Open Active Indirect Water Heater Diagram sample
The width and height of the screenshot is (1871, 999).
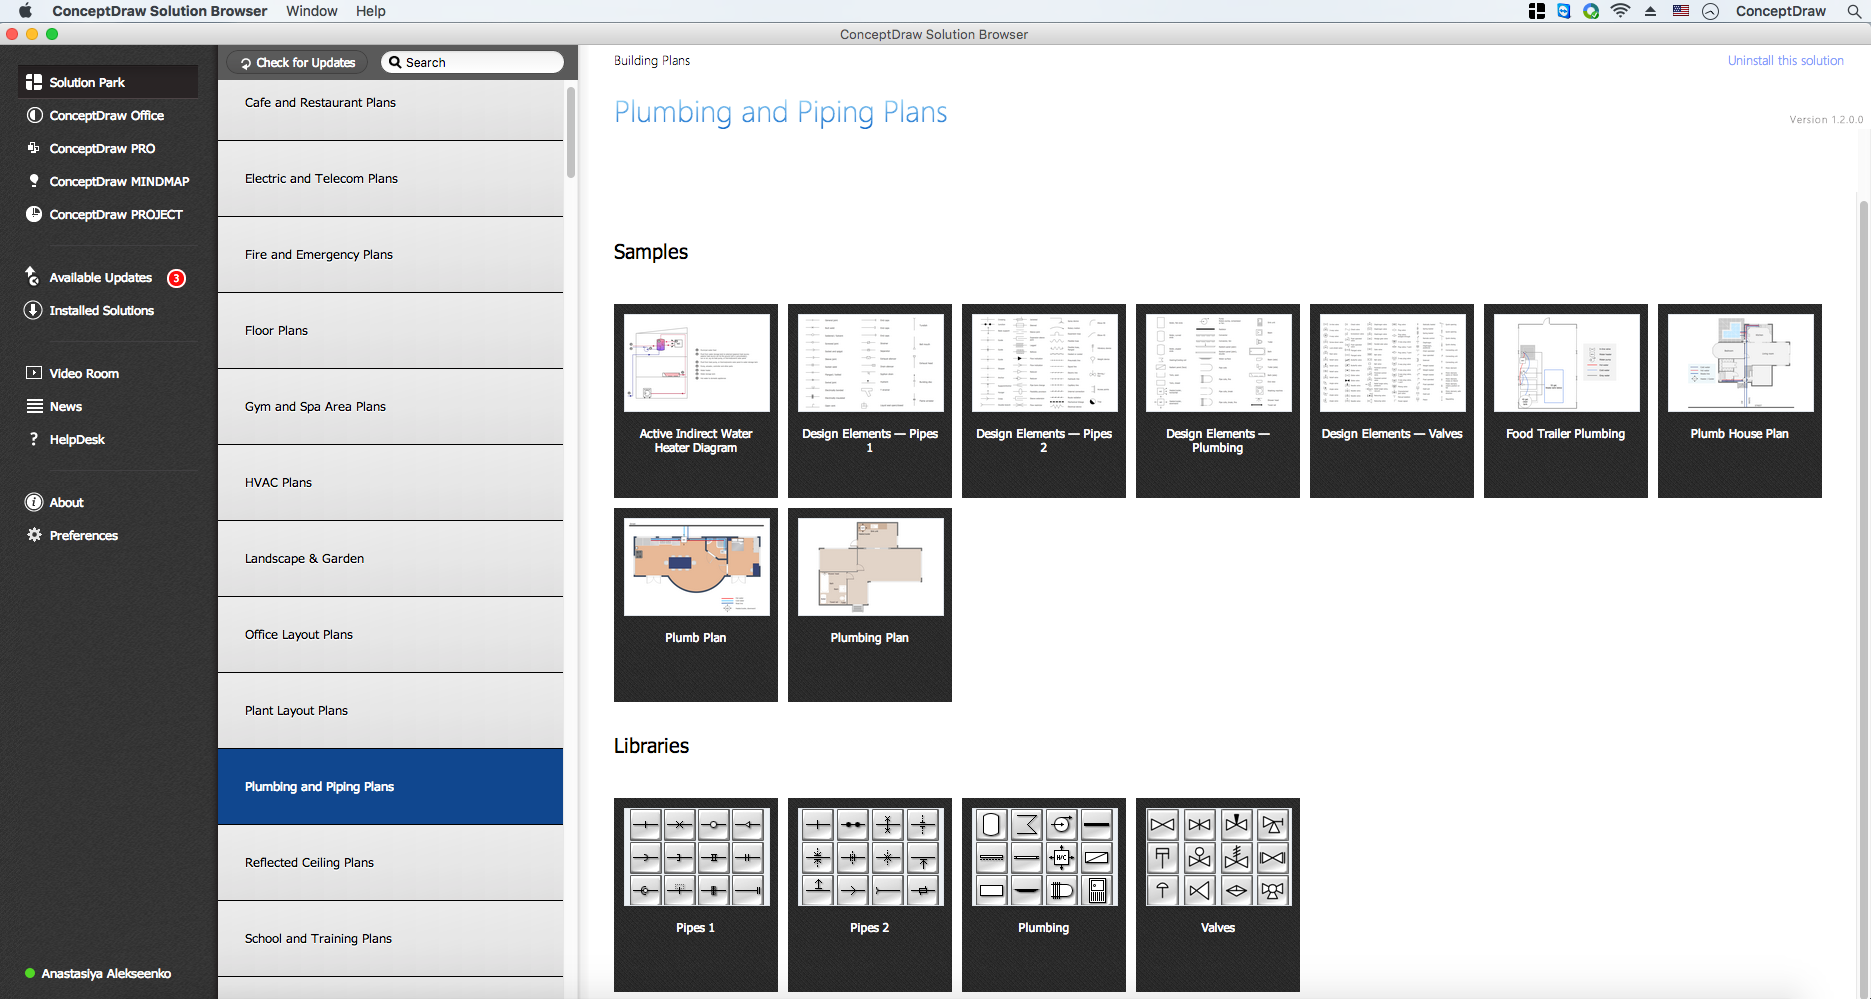tap(696, 401)
